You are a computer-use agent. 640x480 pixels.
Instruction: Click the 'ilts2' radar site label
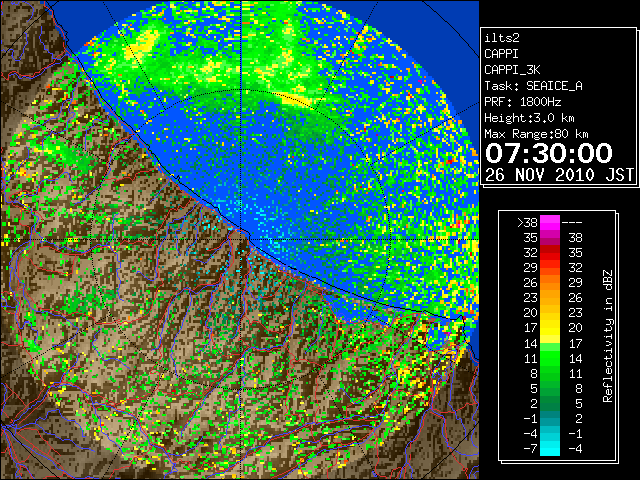click(502, 38)
